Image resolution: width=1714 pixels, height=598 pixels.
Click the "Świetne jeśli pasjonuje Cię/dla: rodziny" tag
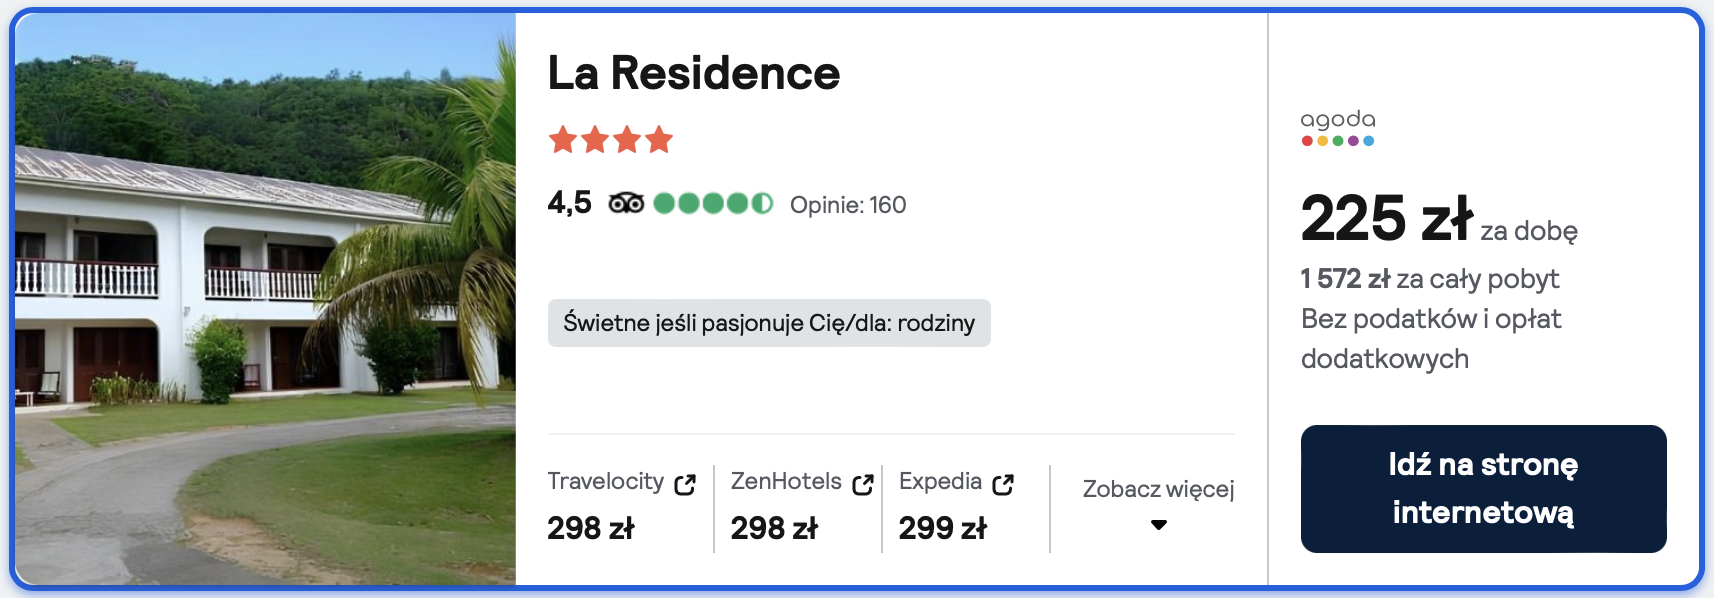tap(769, 323)
